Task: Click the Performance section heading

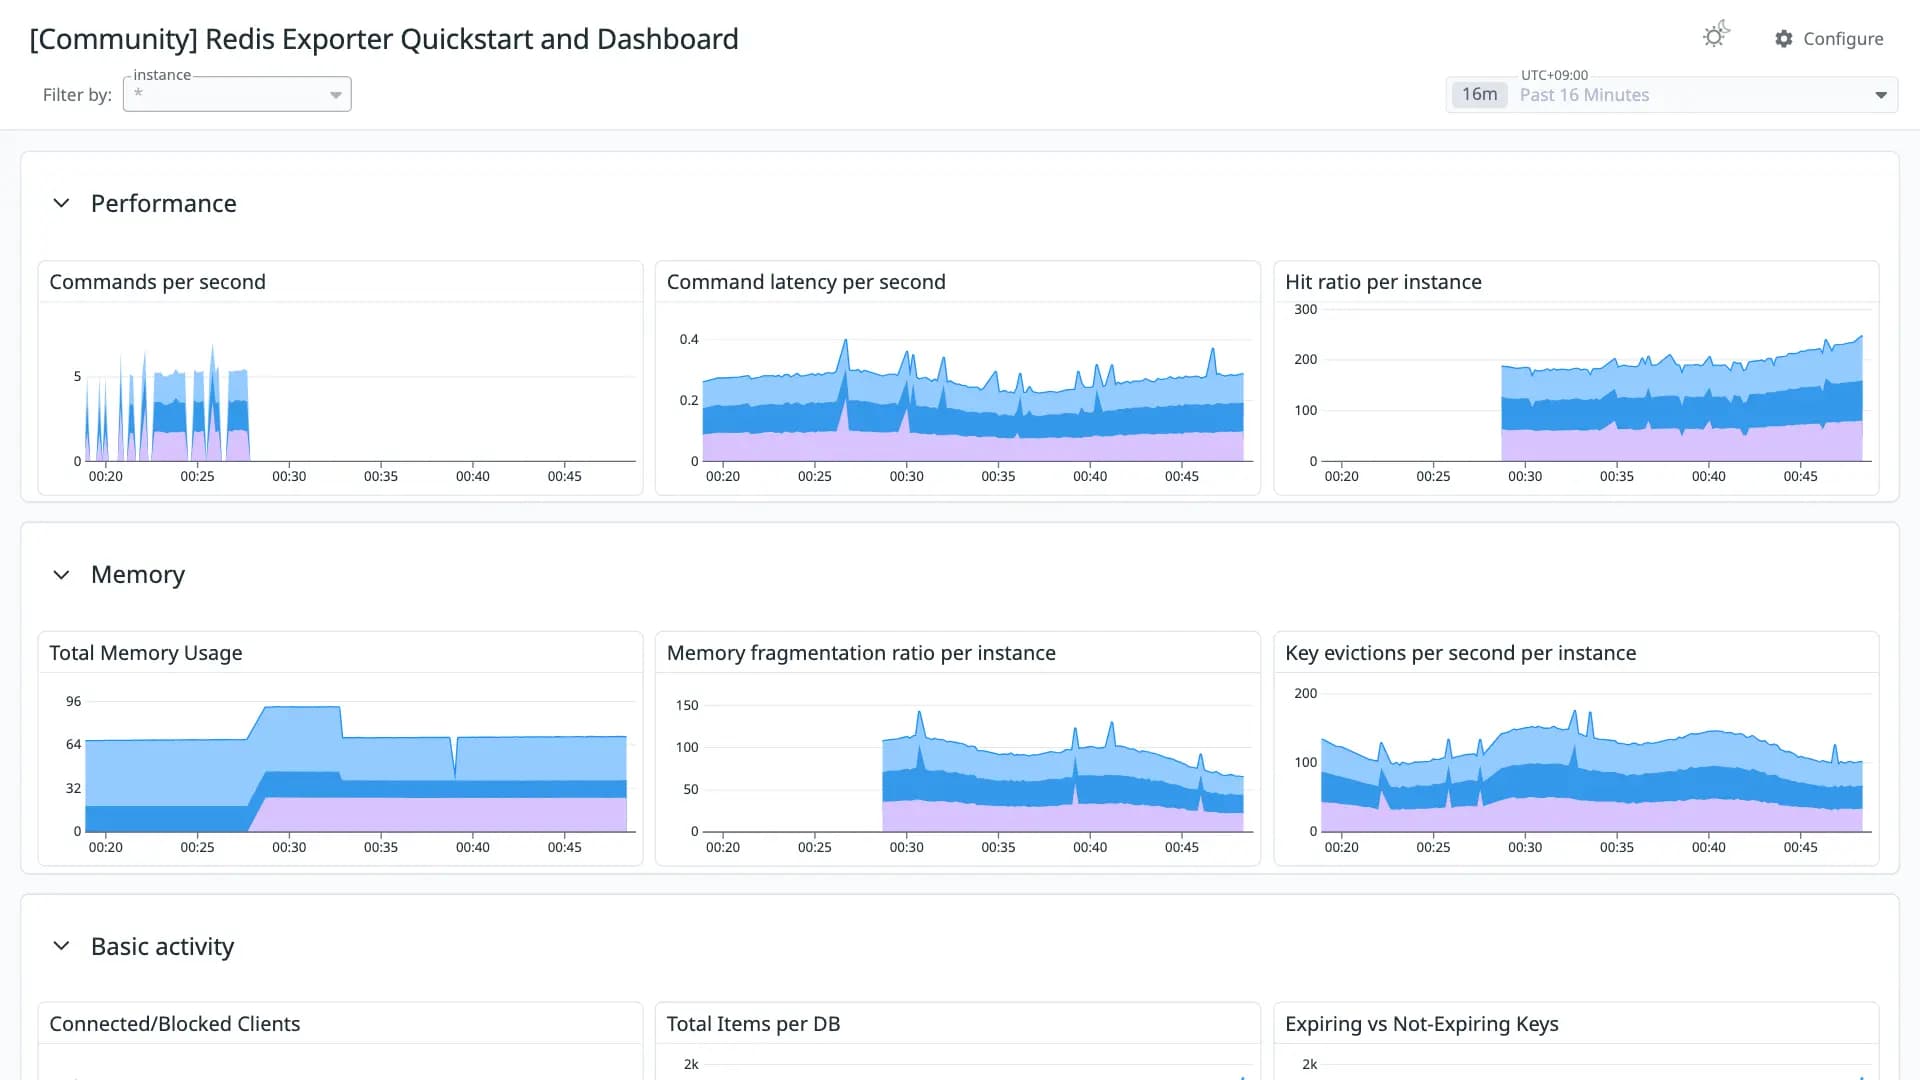Action: pyautogui.click(x=164, y=203)
